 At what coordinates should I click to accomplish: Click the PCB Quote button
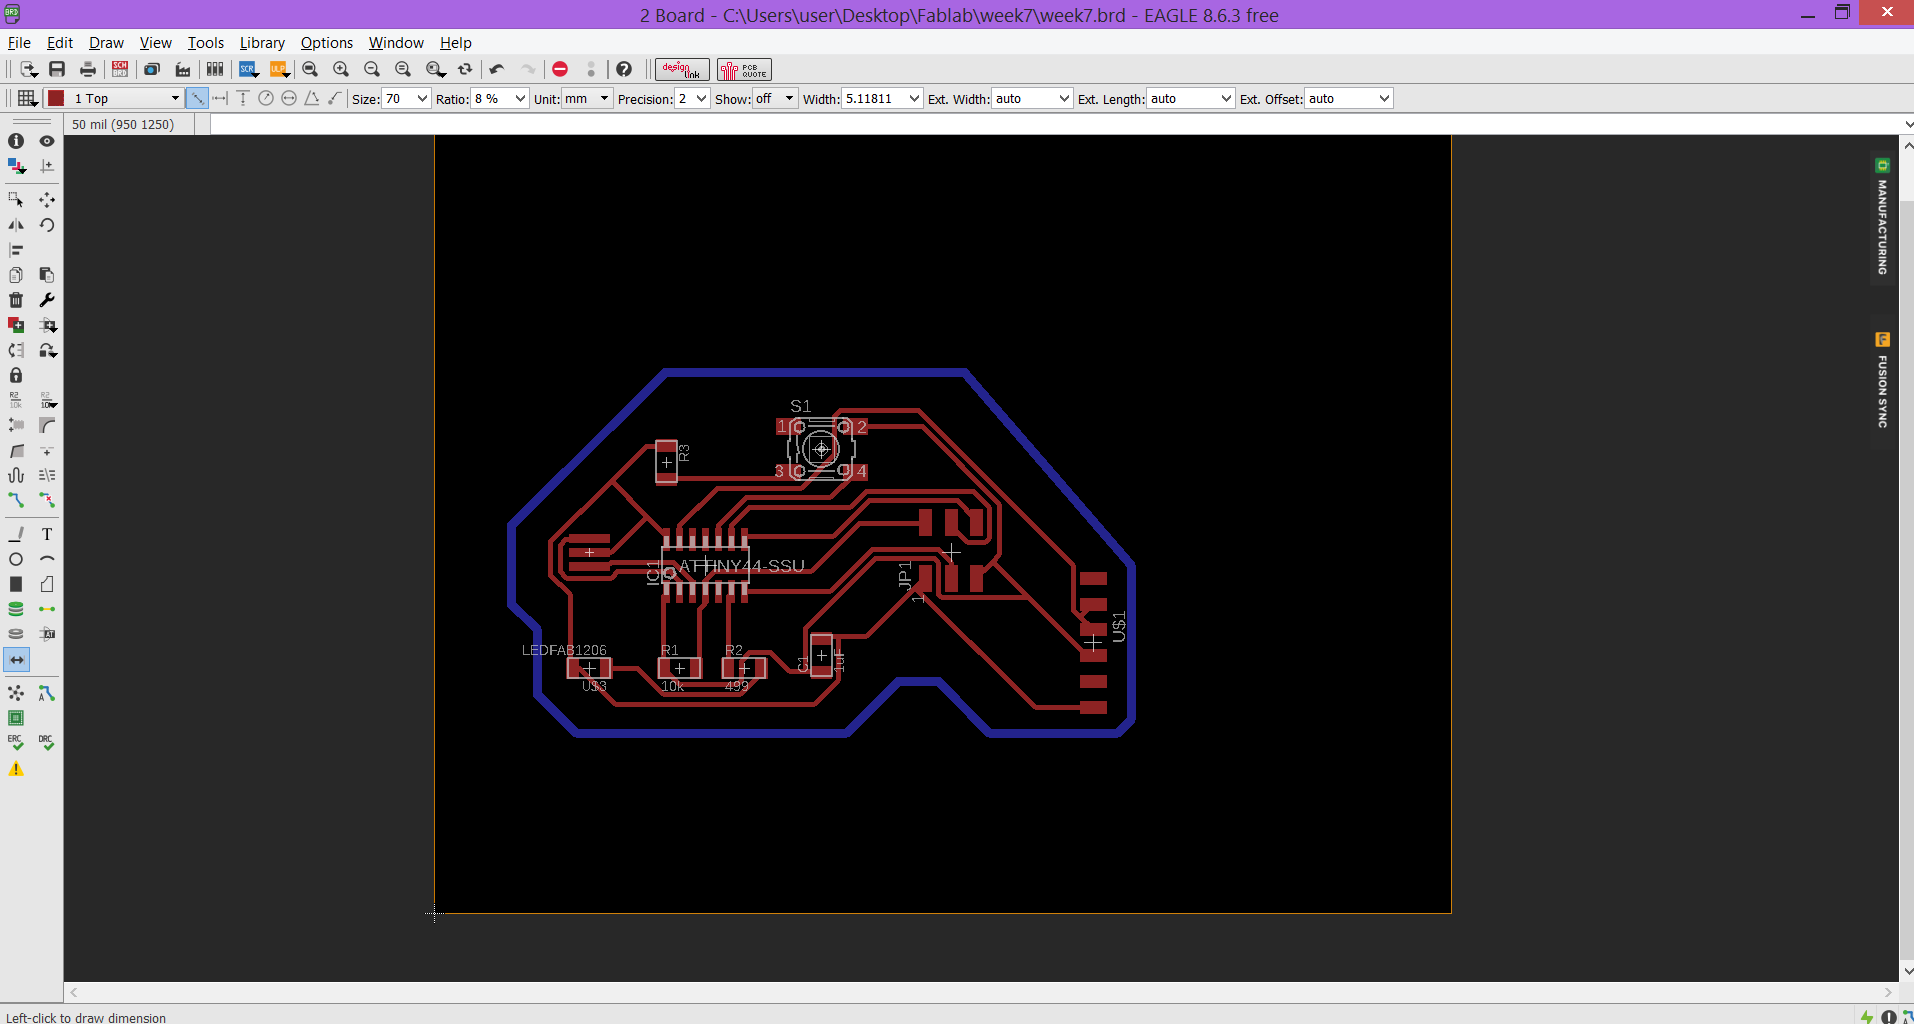744,69
